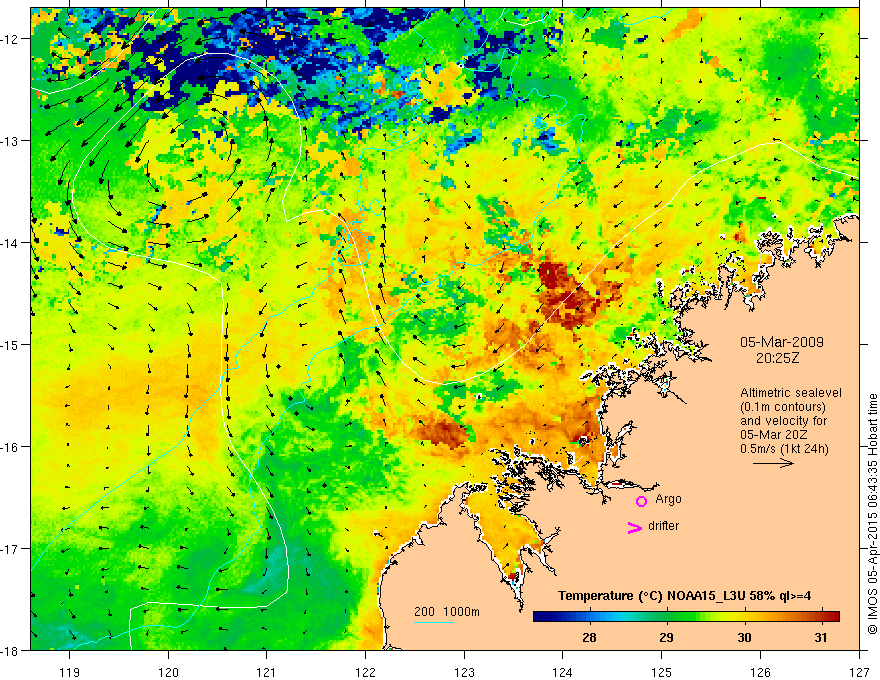Click the '-15' latitude axis label
The height and width of the screenshot is (680, 880).
pyautogui.click(x=11, y=344)
